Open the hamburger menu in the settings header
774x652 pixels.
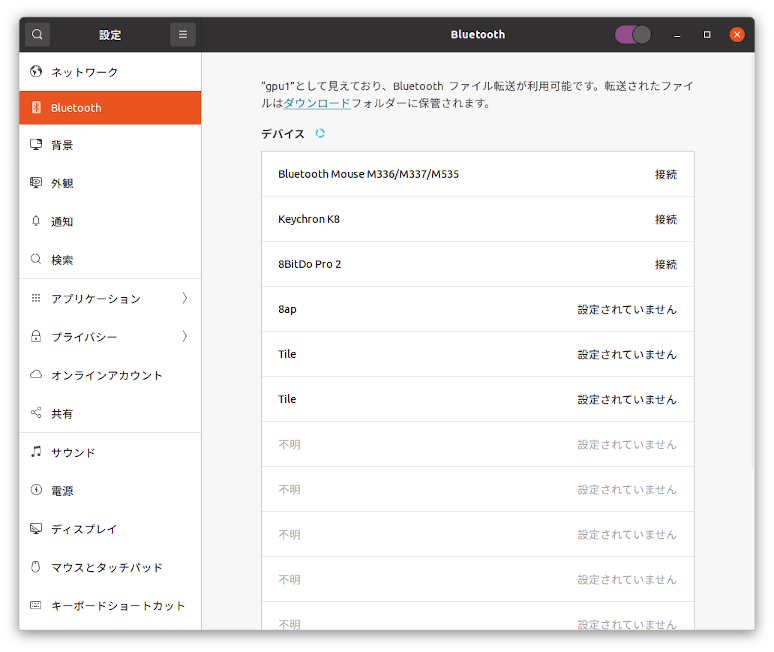pyautogui.click(x=183, y=34)
